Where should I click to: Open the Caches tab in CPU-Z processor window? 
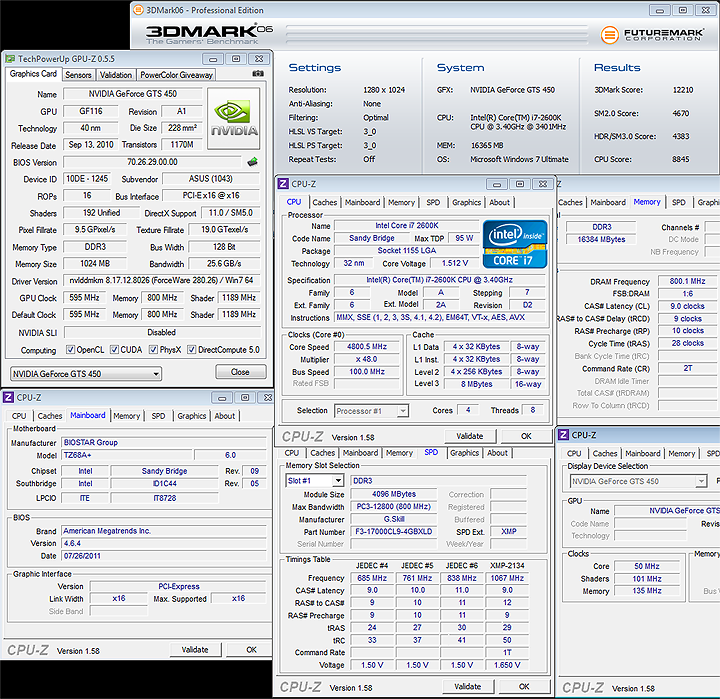point(324,202)
